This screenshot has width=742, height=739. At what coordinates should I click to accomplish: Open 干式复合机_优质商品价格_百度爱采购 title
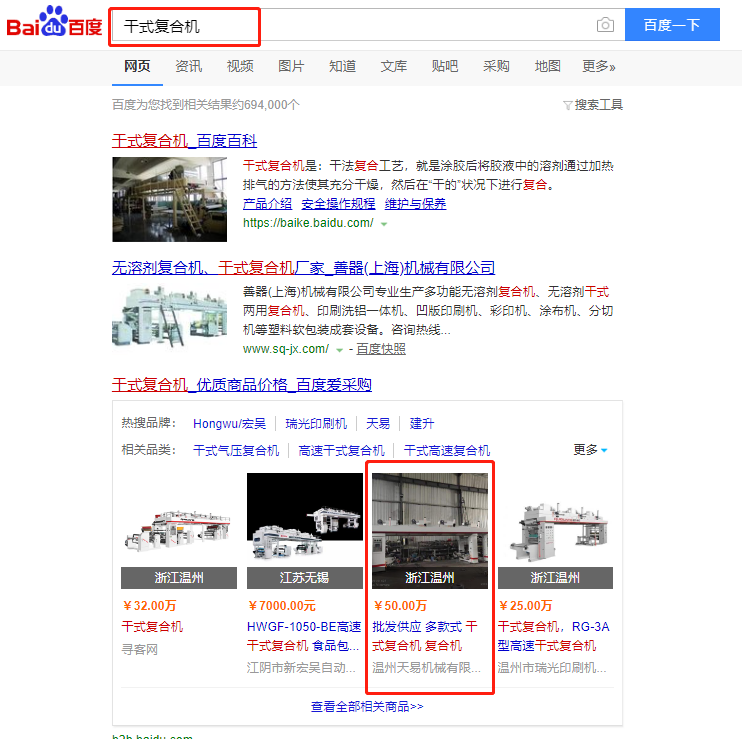tap(242, 385)
